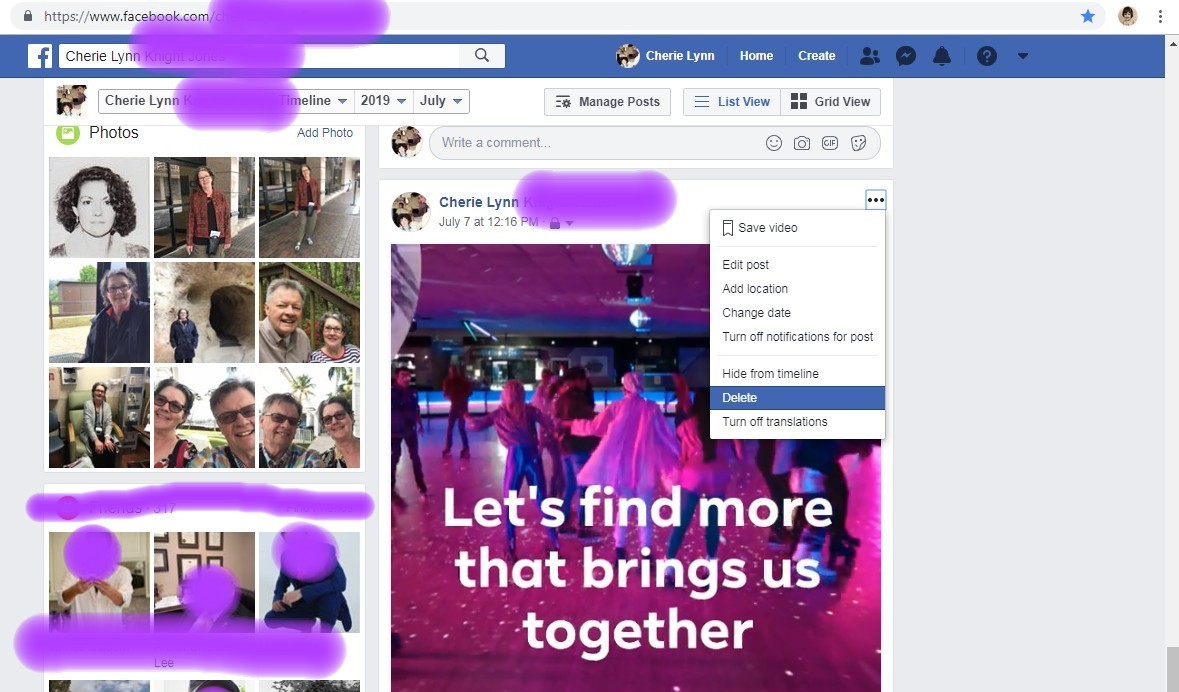
Task: Open Chrome profile avatar icon
Action: [1127, 16]
